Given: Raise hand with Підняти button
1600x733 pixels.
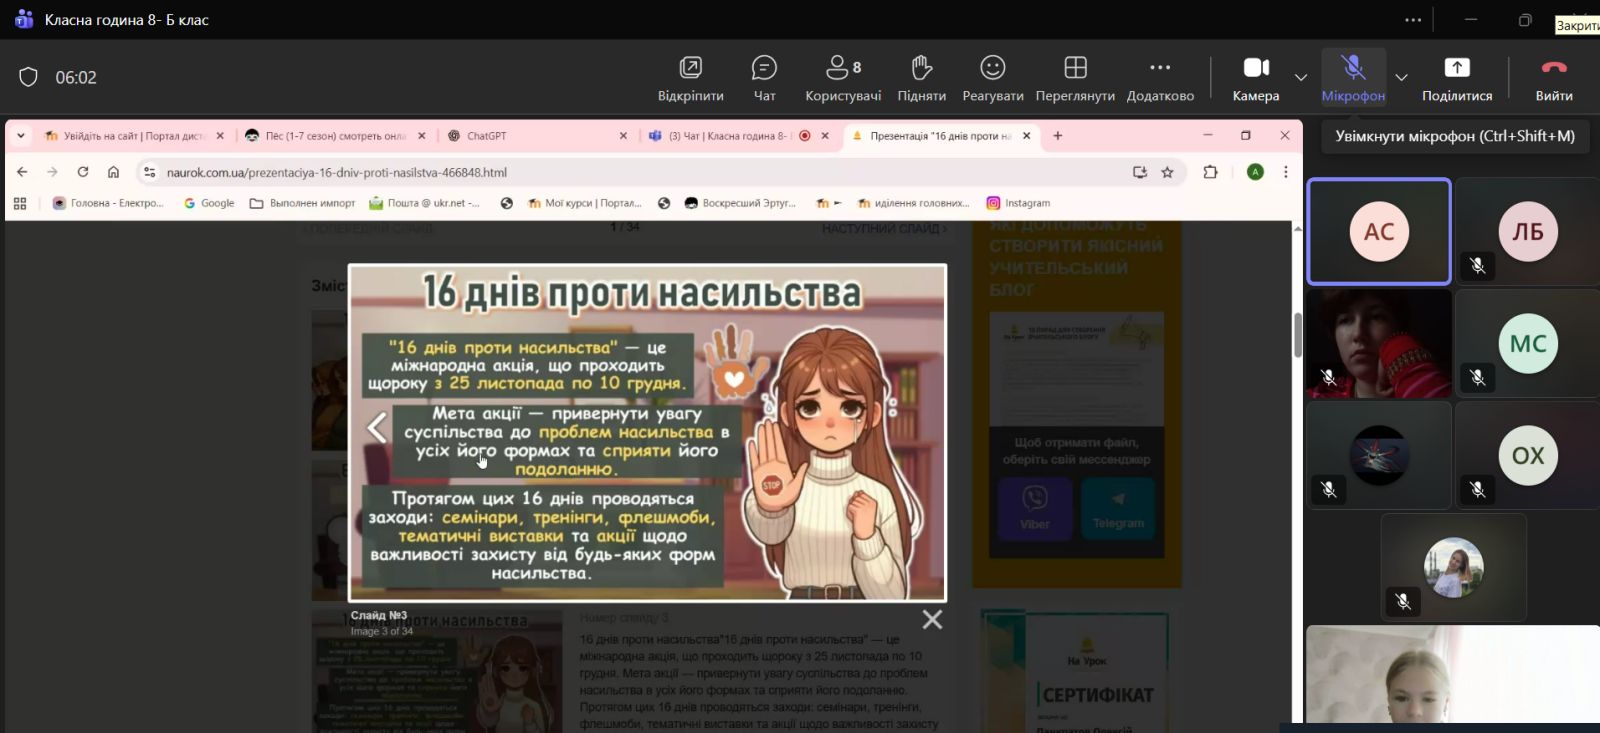Looking at the screenshot, I should [x=921, y=78].
